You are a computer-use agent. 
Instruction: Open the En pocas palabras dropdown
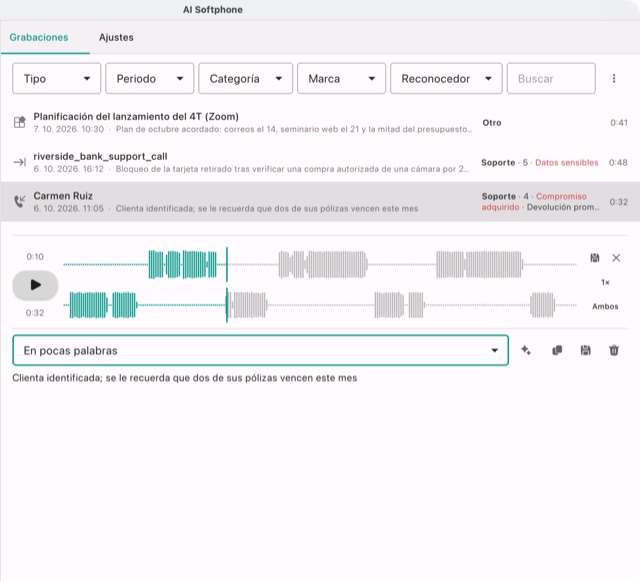260,350
